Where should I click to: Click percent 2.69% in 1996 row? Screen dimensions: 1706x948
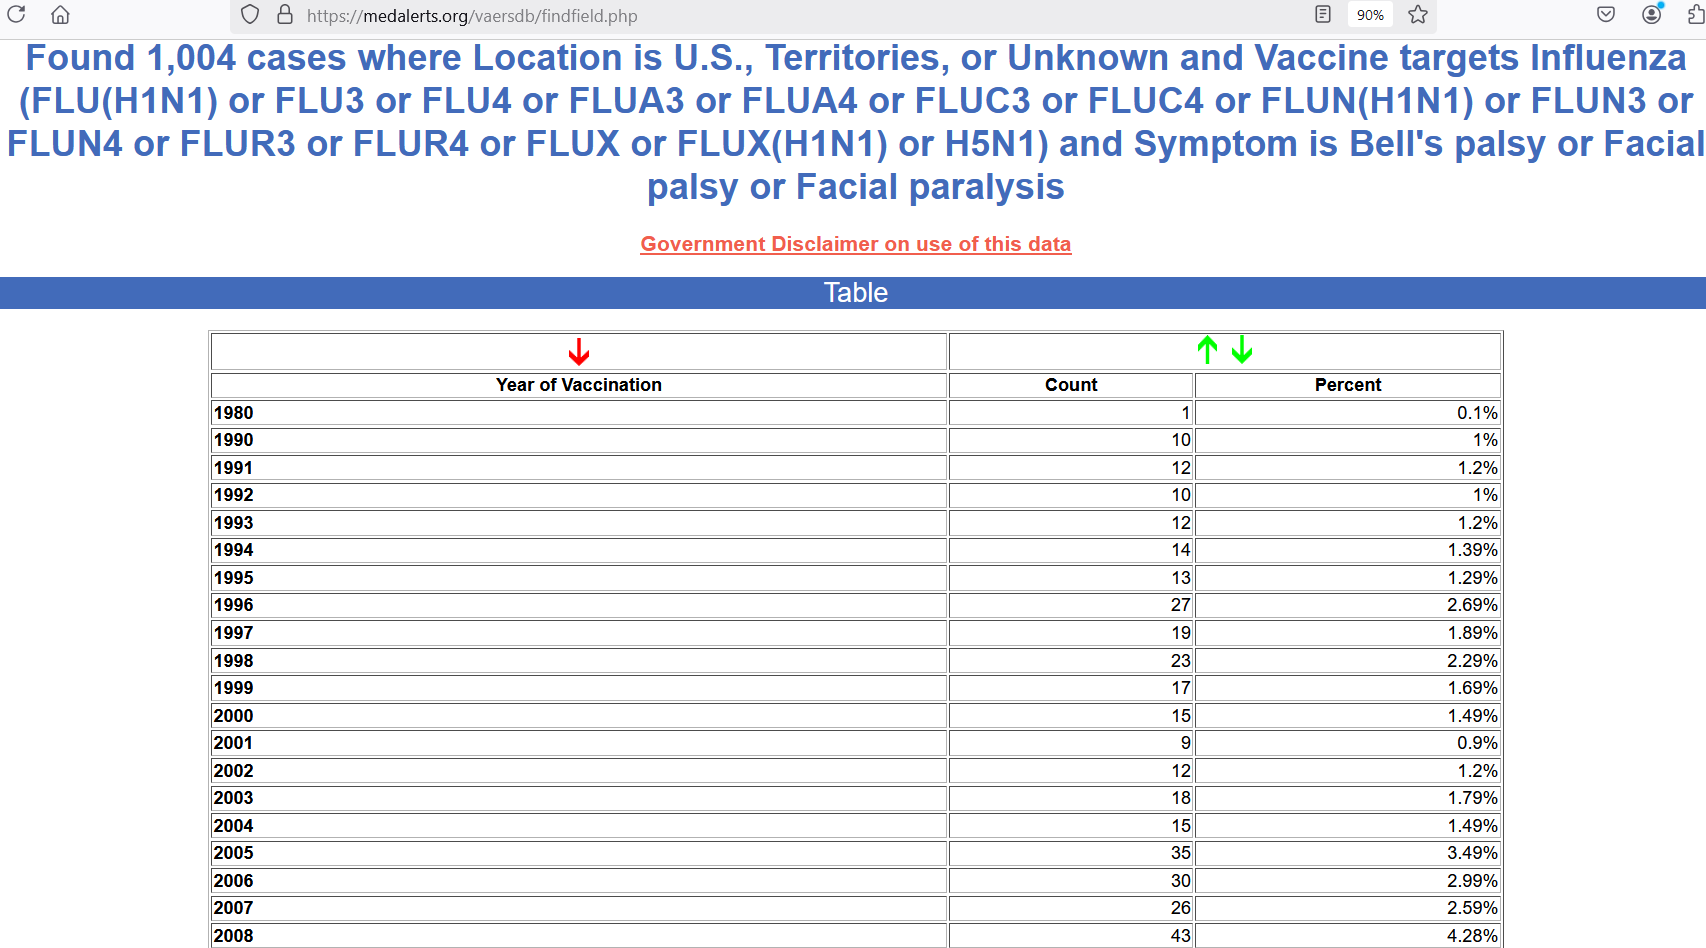click(x=1472, y=605)
